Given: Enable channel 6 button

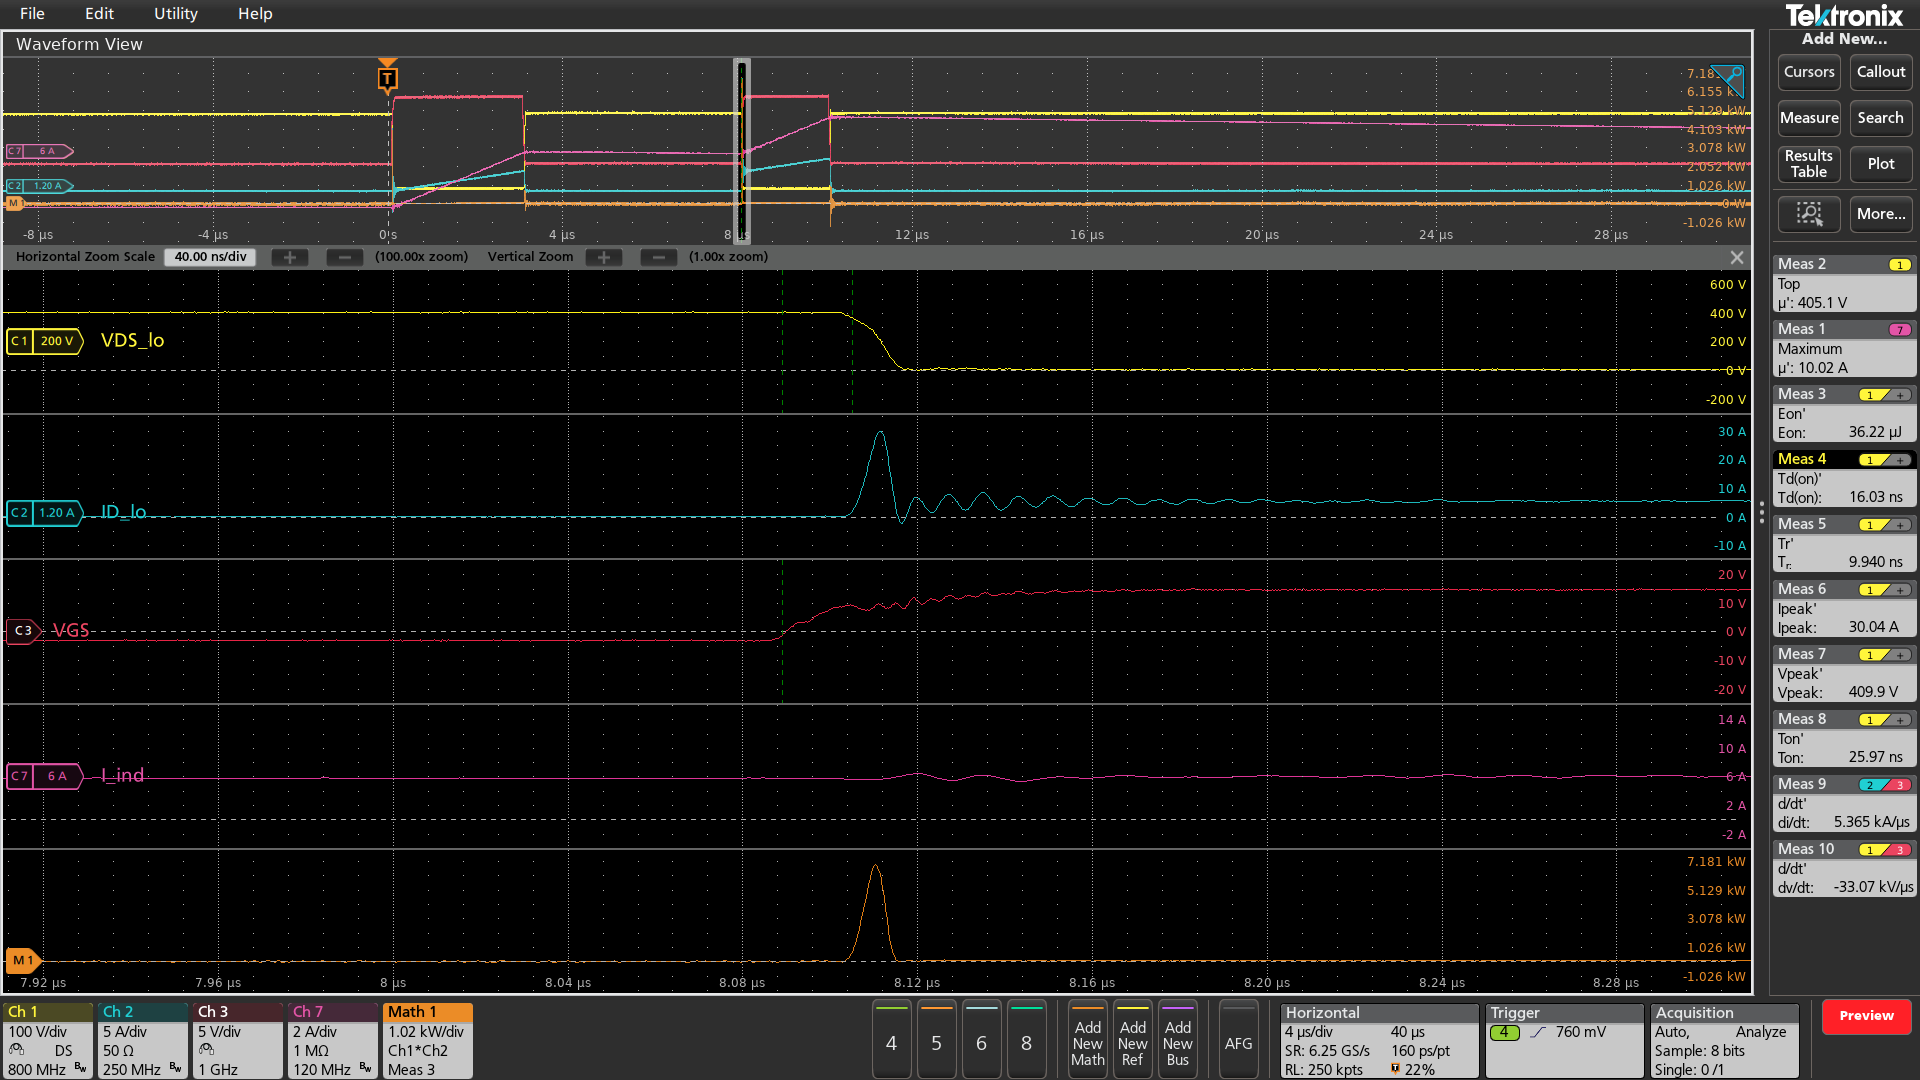Looking at the screenshot, I should click(x=981, y=1042).
